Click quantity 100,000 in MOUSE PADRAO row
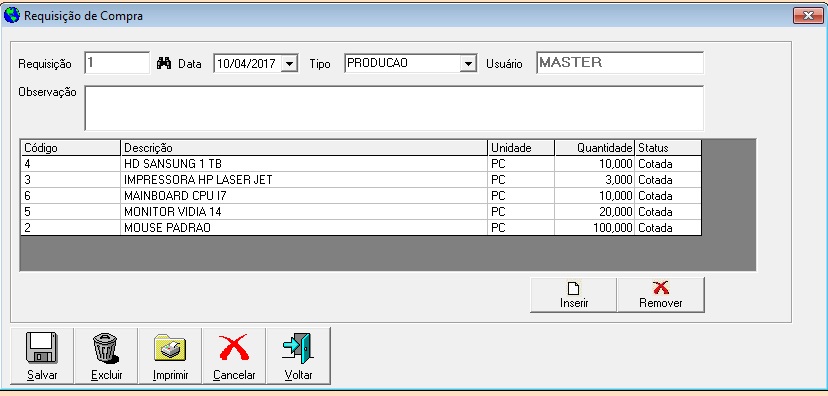This screenshot has height=396, width=828. pyautogui.click(x=595, y=228)
